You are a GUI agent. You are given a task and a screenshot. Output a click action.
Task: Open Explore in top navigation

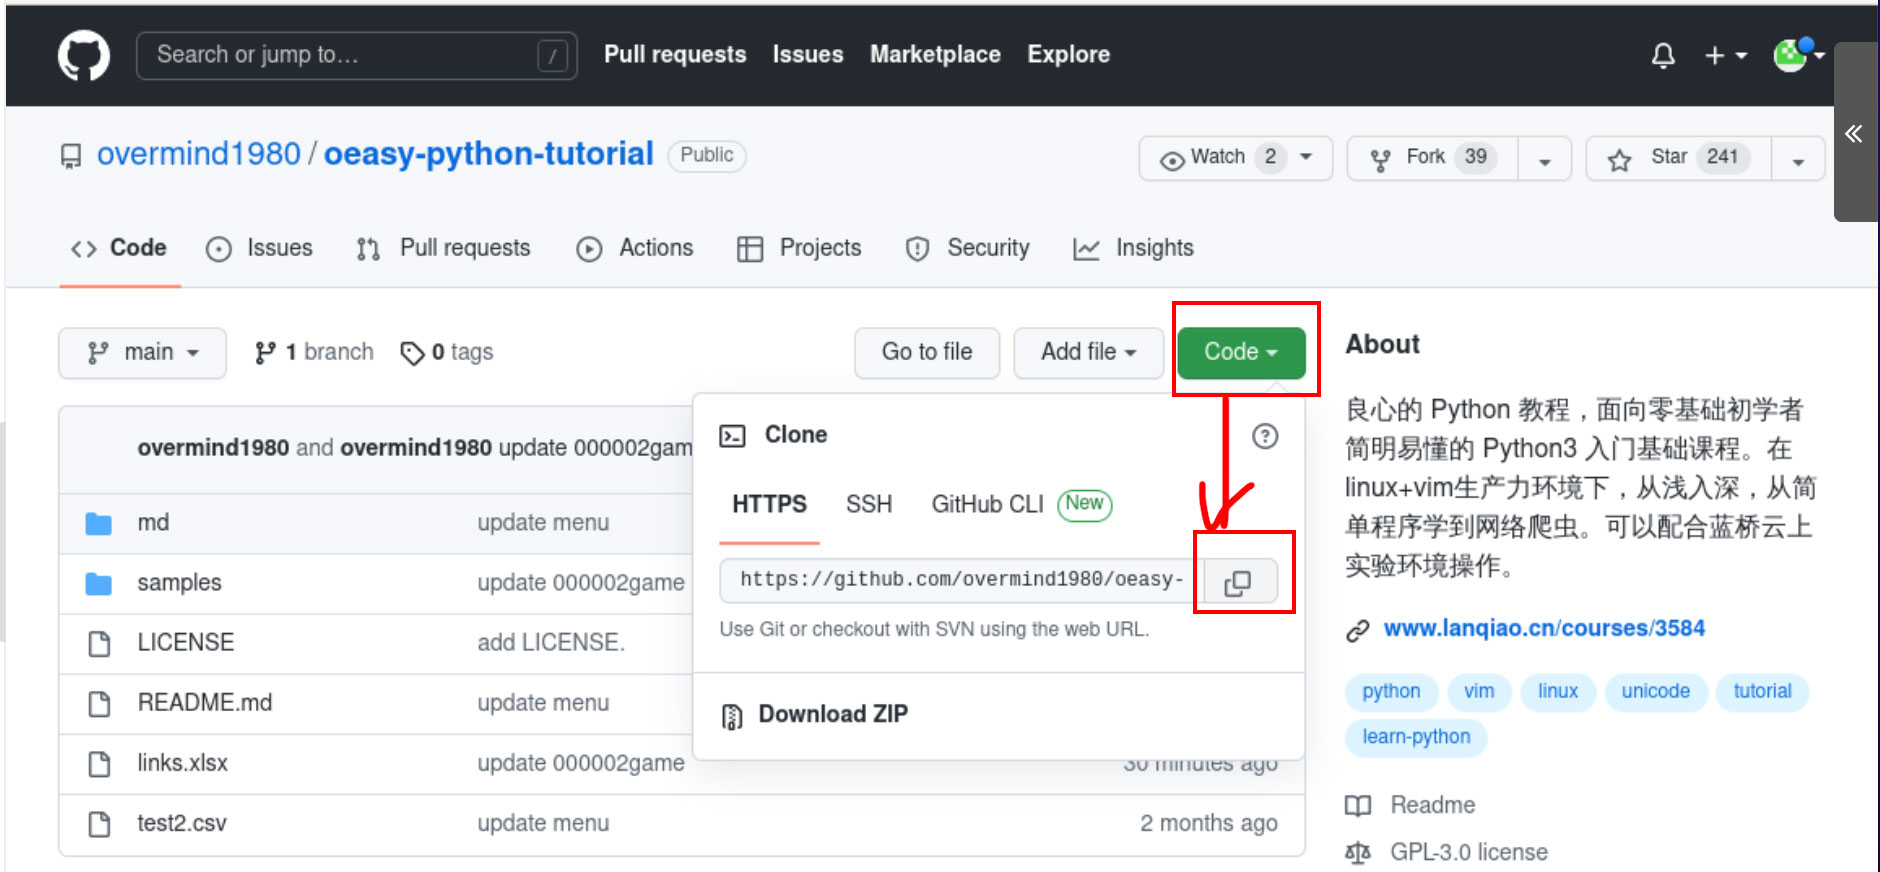click(x=1068, y=55)
